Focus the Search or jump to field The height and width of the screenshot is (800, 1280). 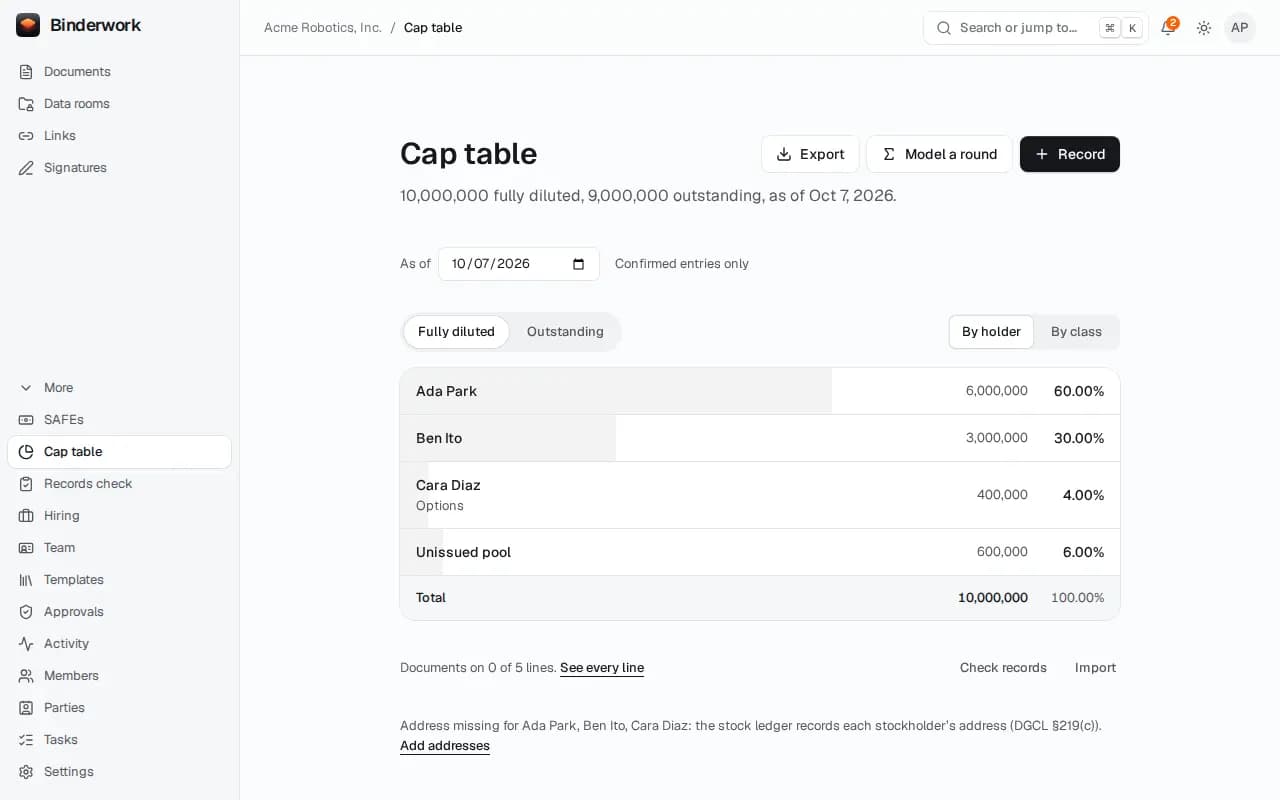pos(1036,28)
